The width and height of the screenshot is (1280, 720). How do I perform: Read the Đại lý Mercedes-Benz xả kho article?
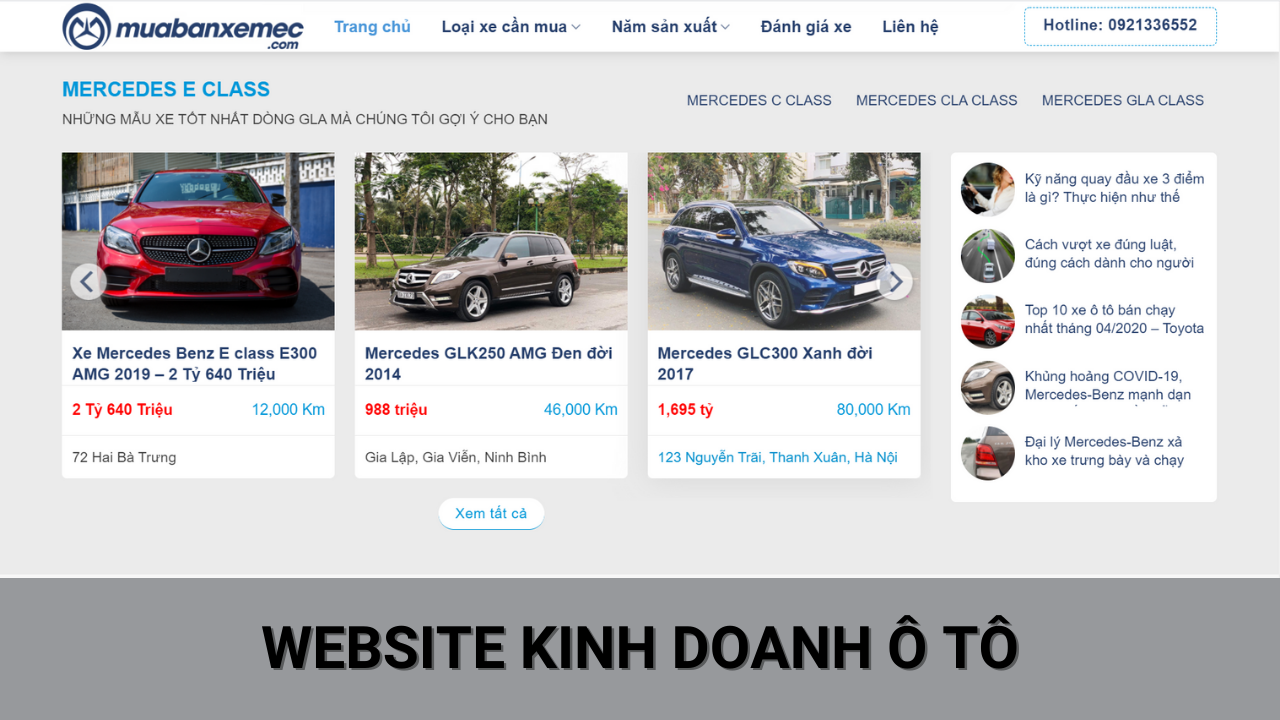coord(1104,451)
